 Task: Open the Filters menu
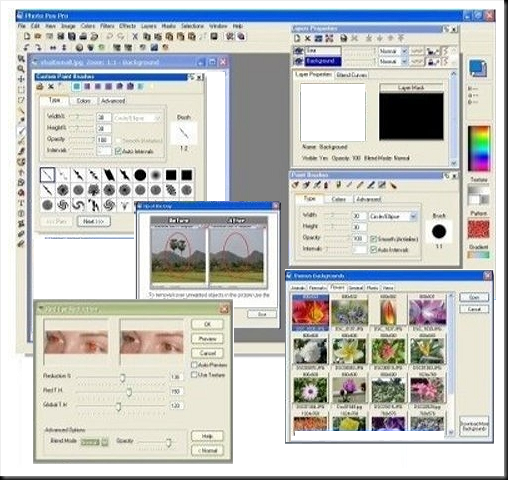(107, 26)
